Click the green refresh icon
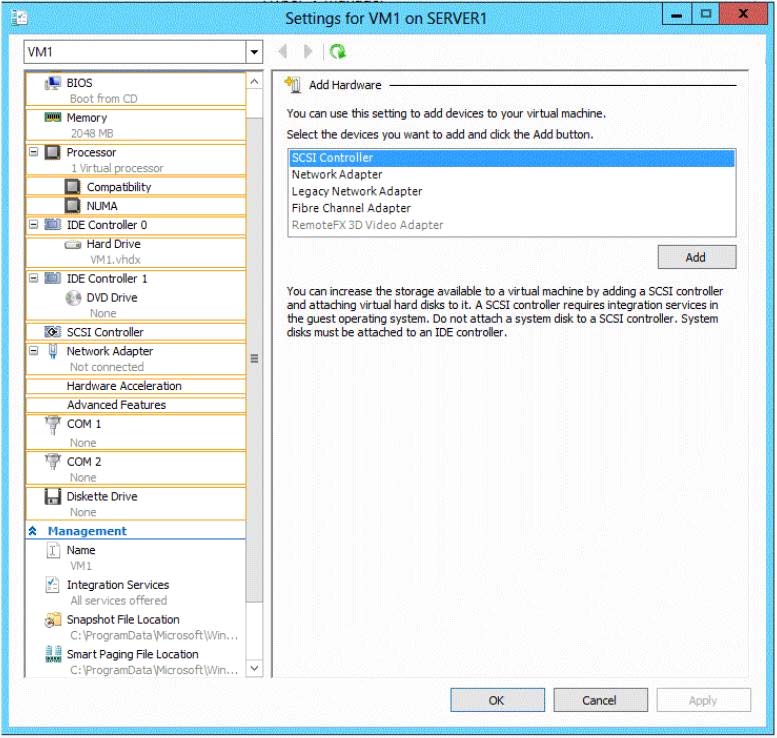Viewport: 777px width, 738px height. (337, 51)
